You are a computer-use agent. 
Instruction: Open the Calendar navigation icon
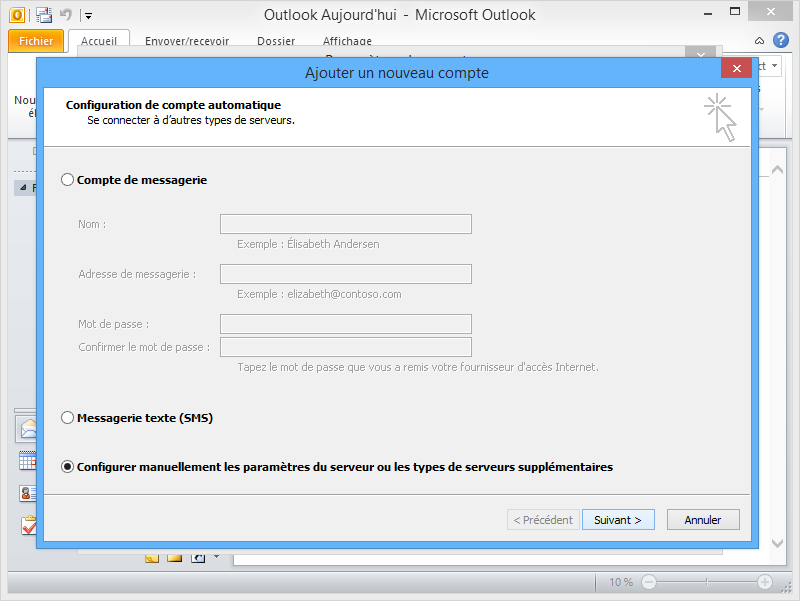[x=28, y=461]
